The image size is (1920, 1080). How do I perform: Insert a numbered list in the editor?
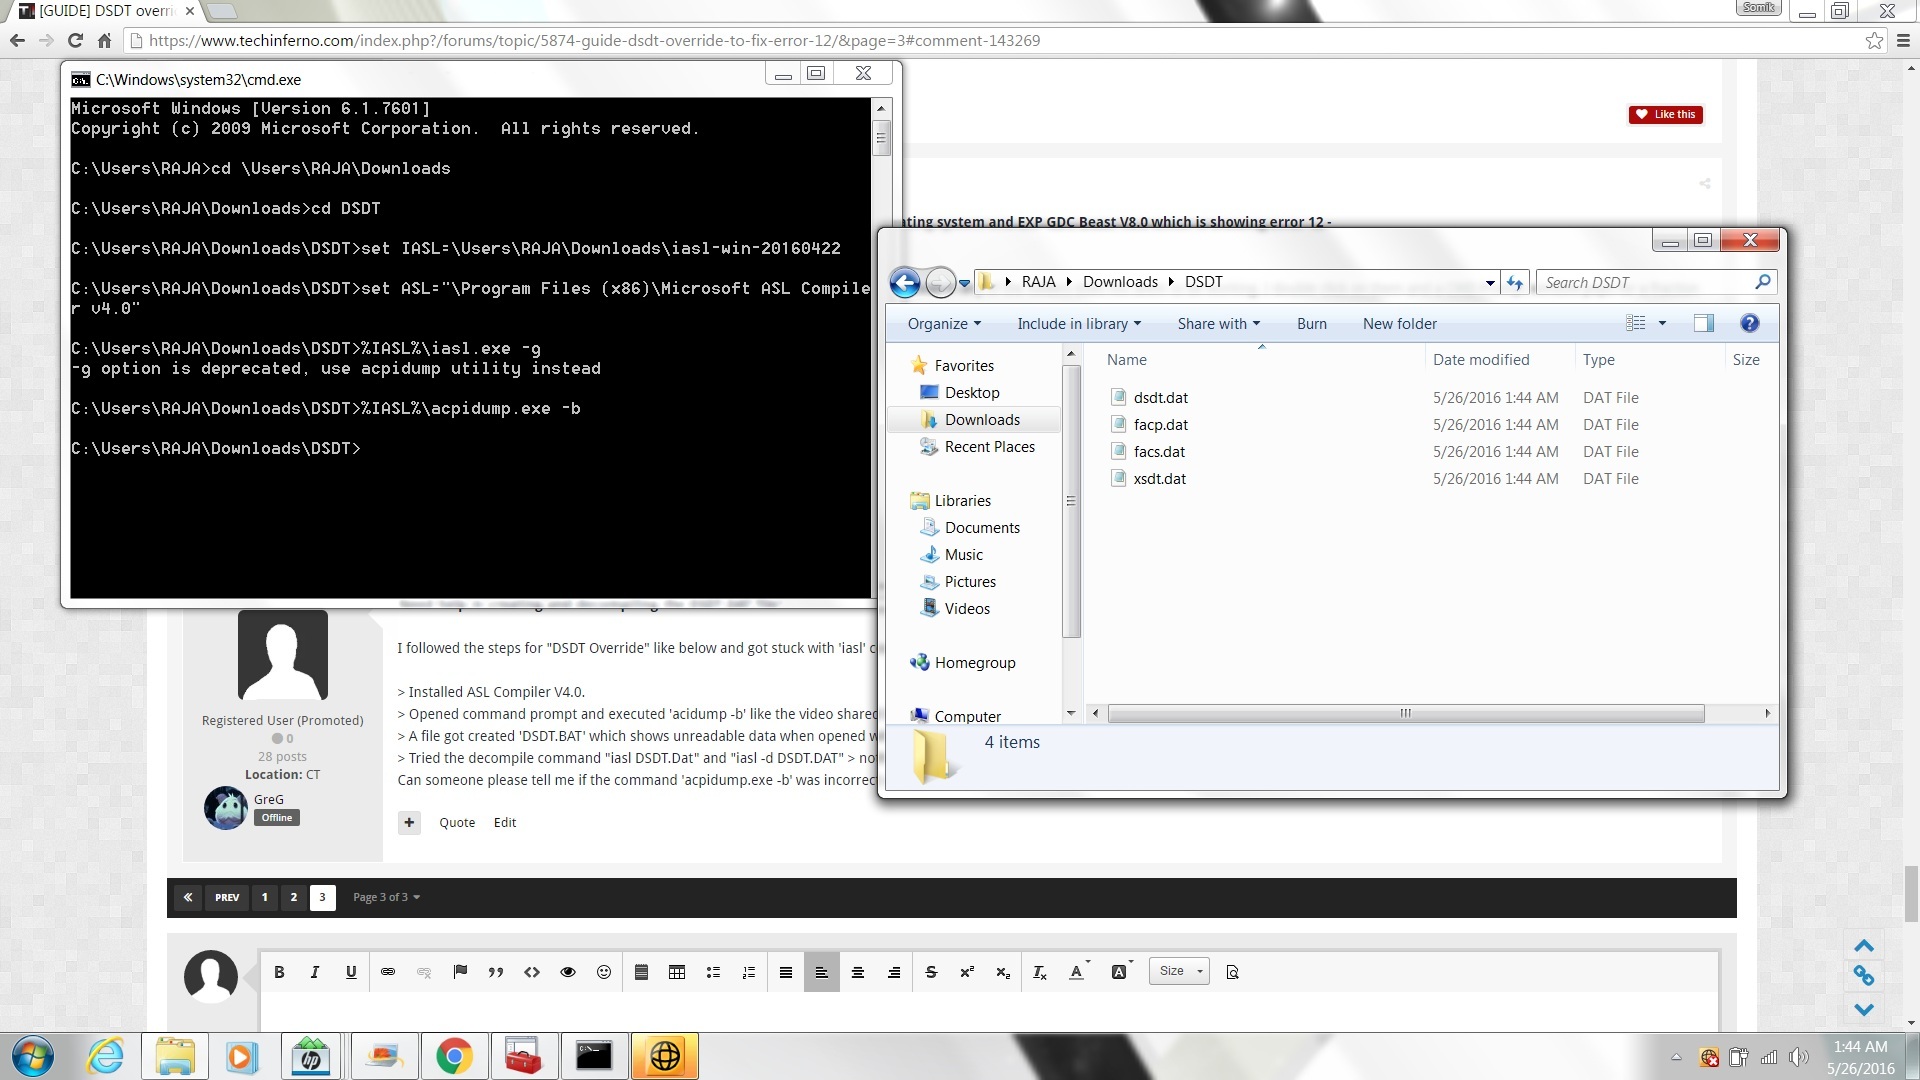click(x=749, y=972)
